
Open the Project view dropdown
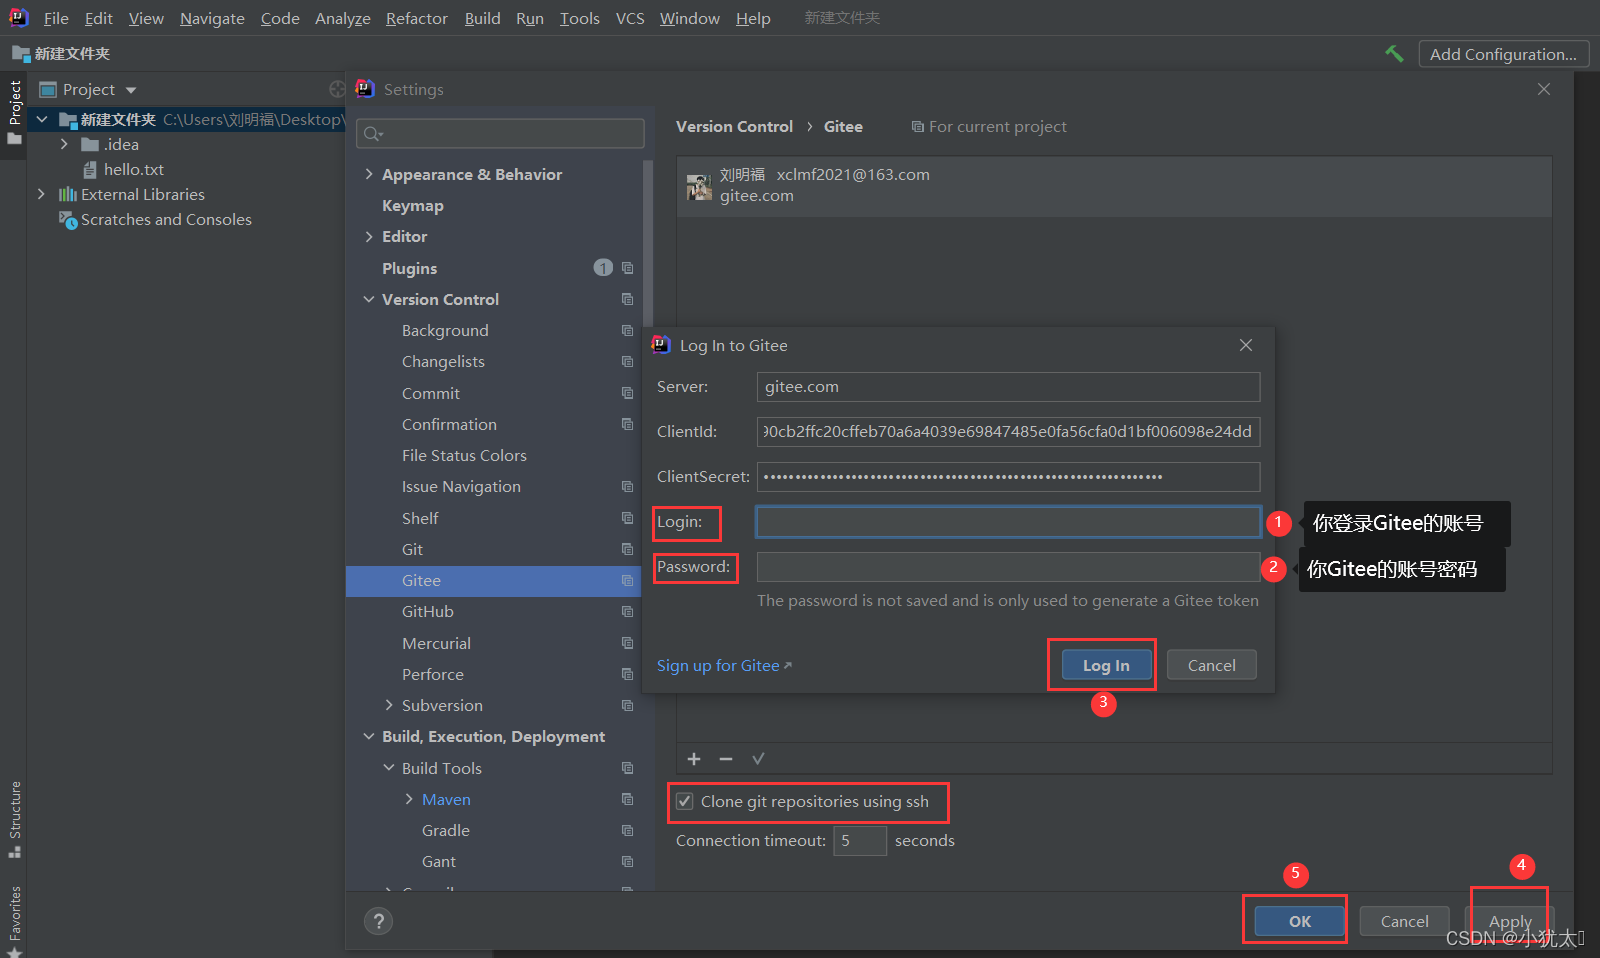pyautogui.click(x=131, y=90)
